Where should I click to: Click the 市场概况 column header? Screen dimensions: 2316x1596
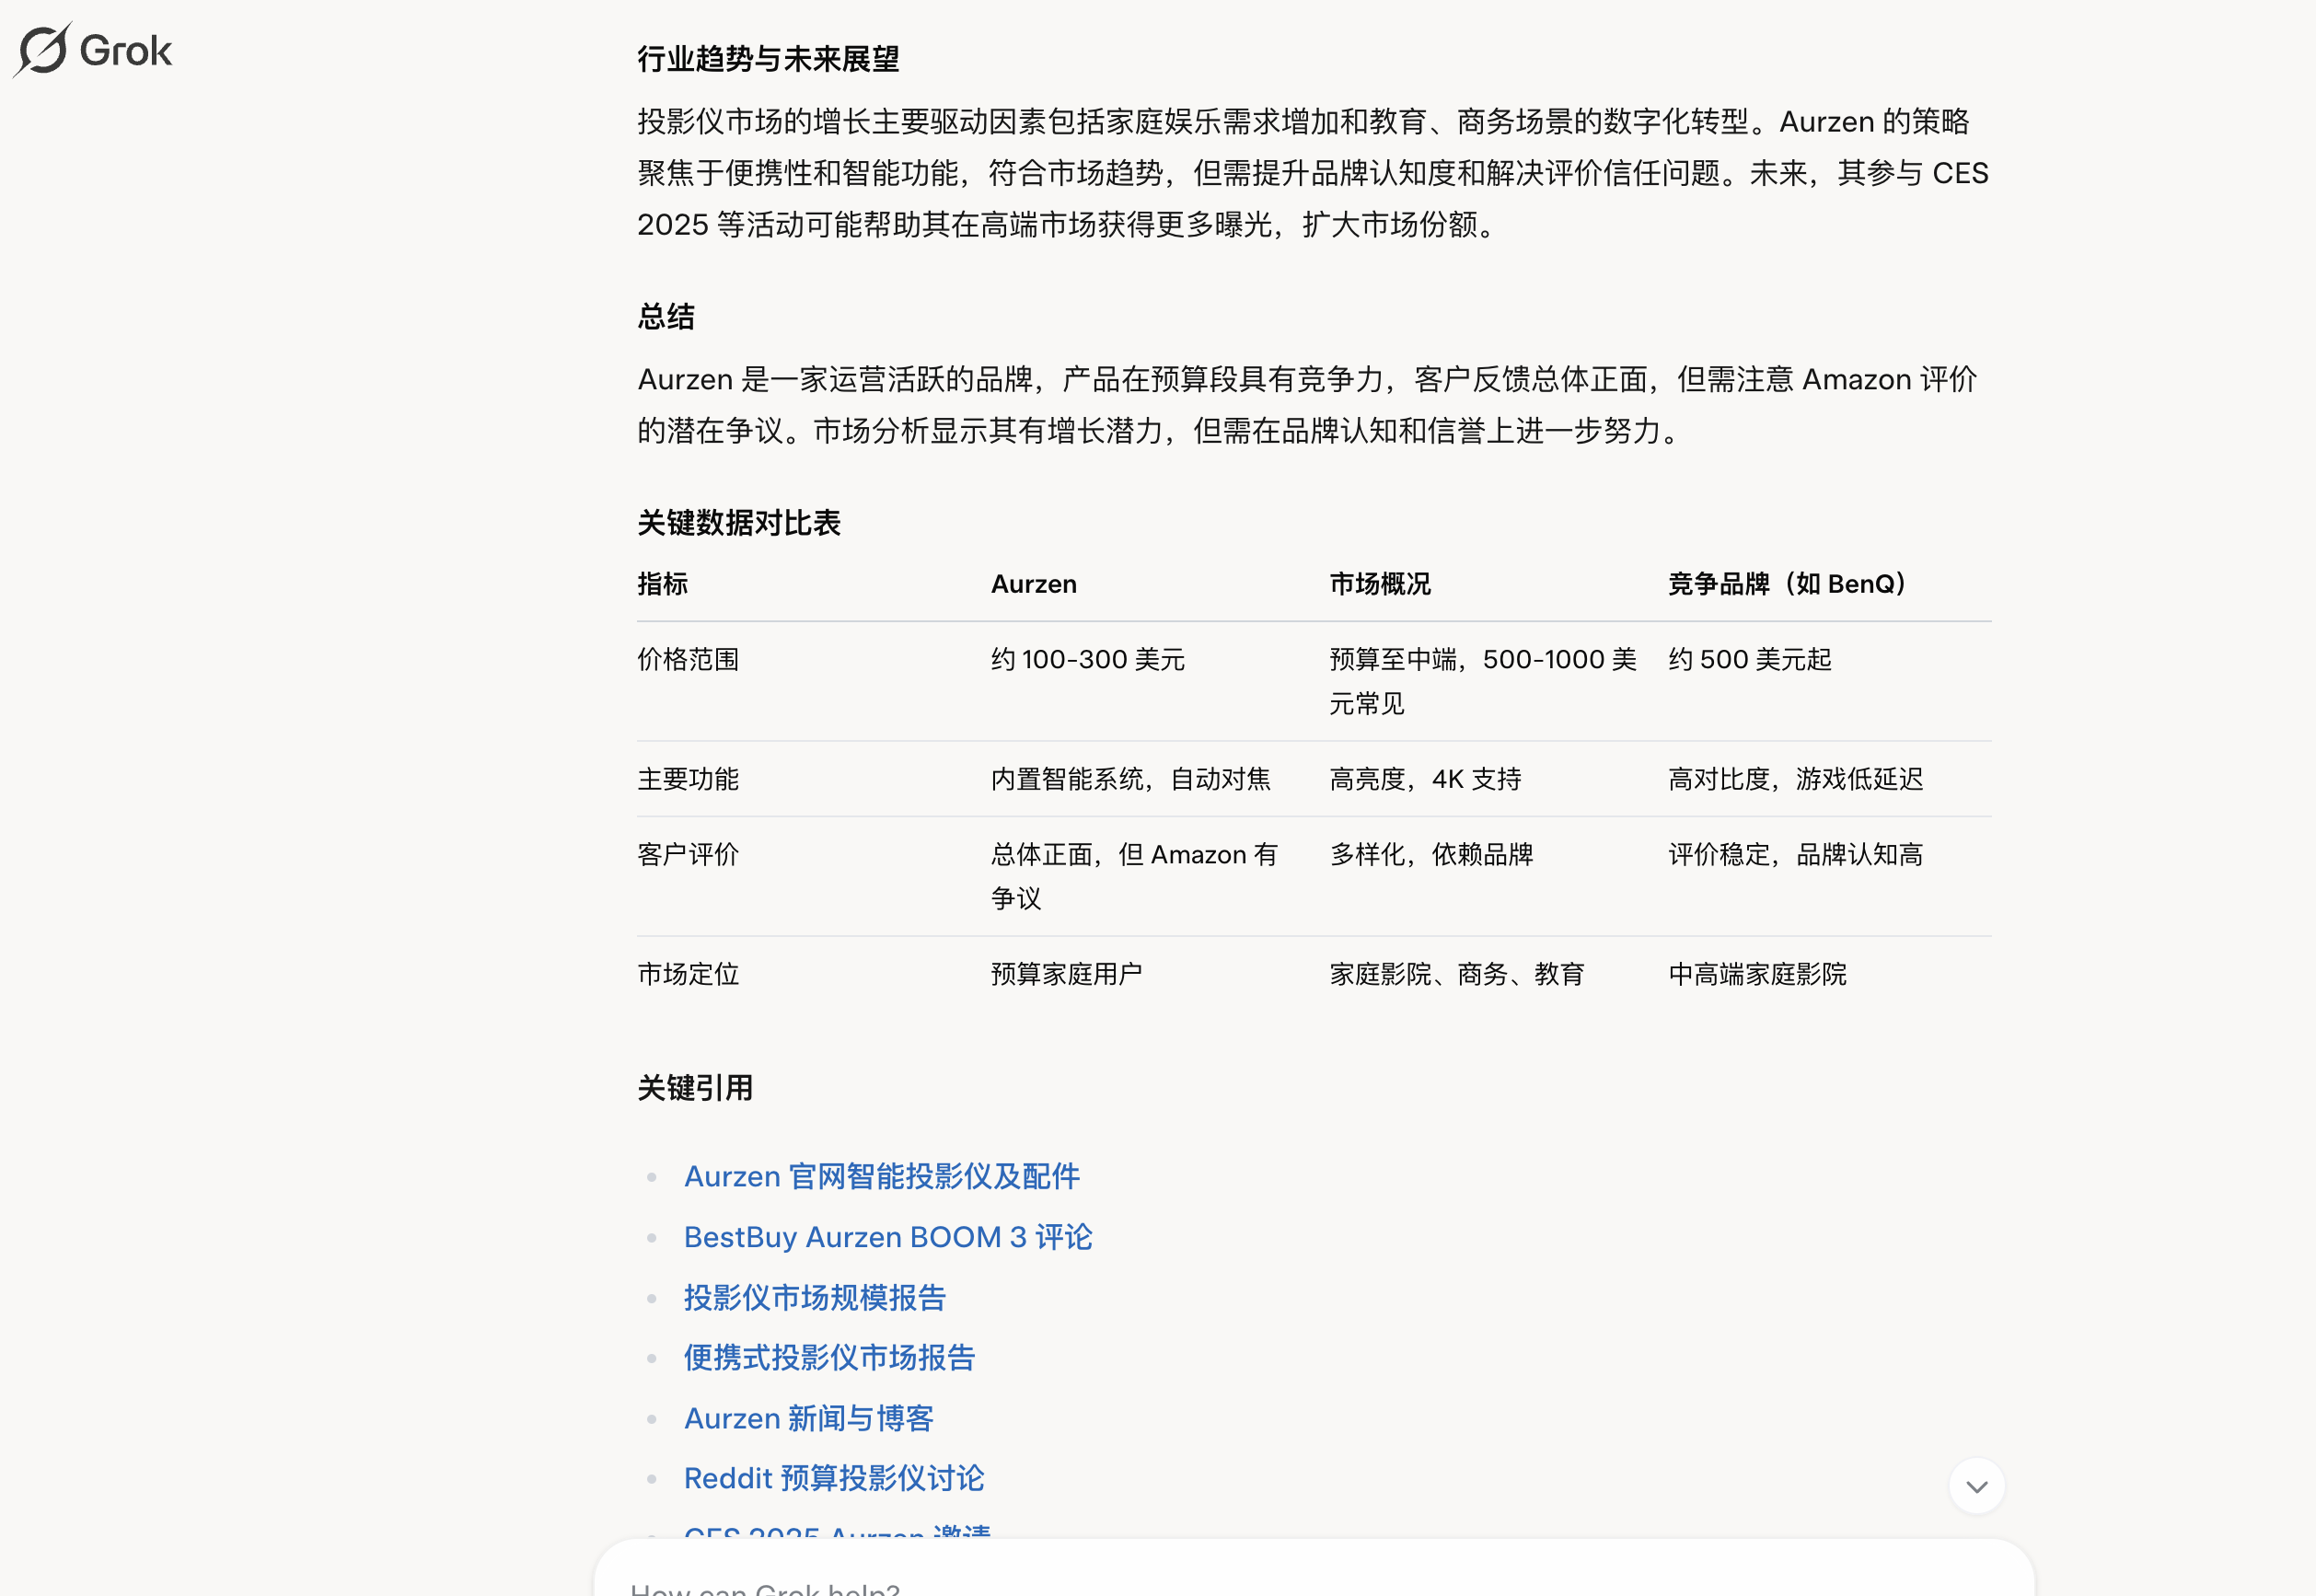1380,584
